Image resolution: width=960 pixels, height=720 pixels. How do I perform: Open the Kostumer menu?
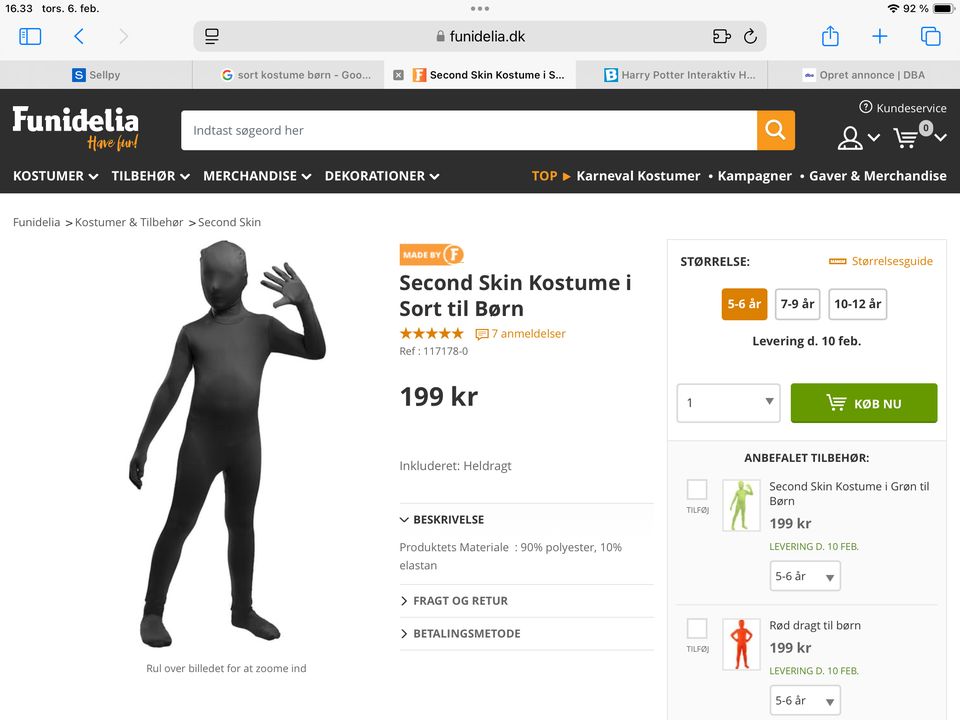coord(55,176)
